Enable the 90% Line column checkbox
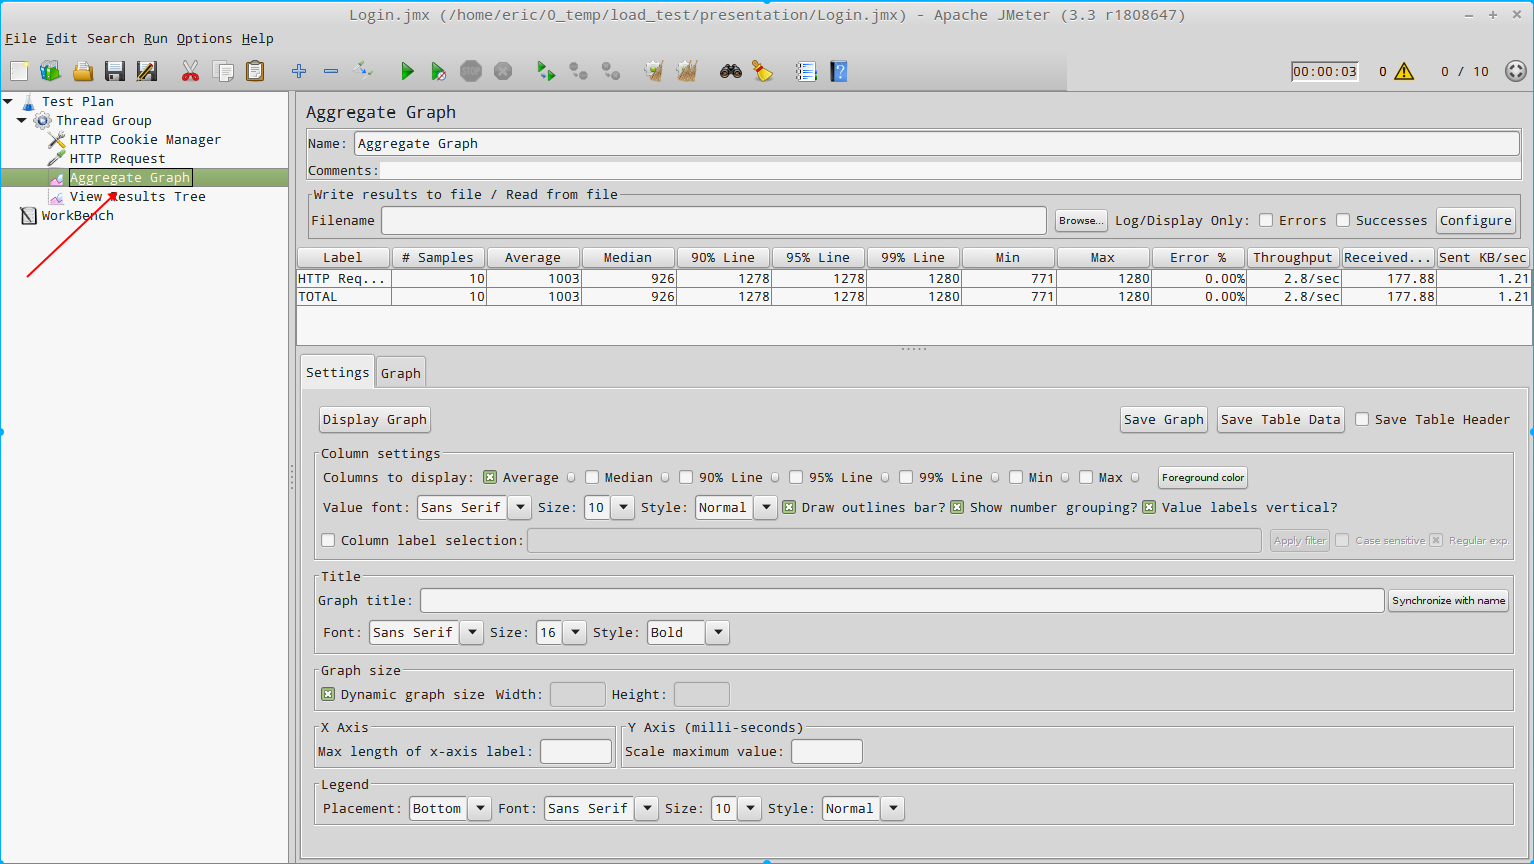The image size is (1534, 864). pyautogui.click(x=686, y=477)
